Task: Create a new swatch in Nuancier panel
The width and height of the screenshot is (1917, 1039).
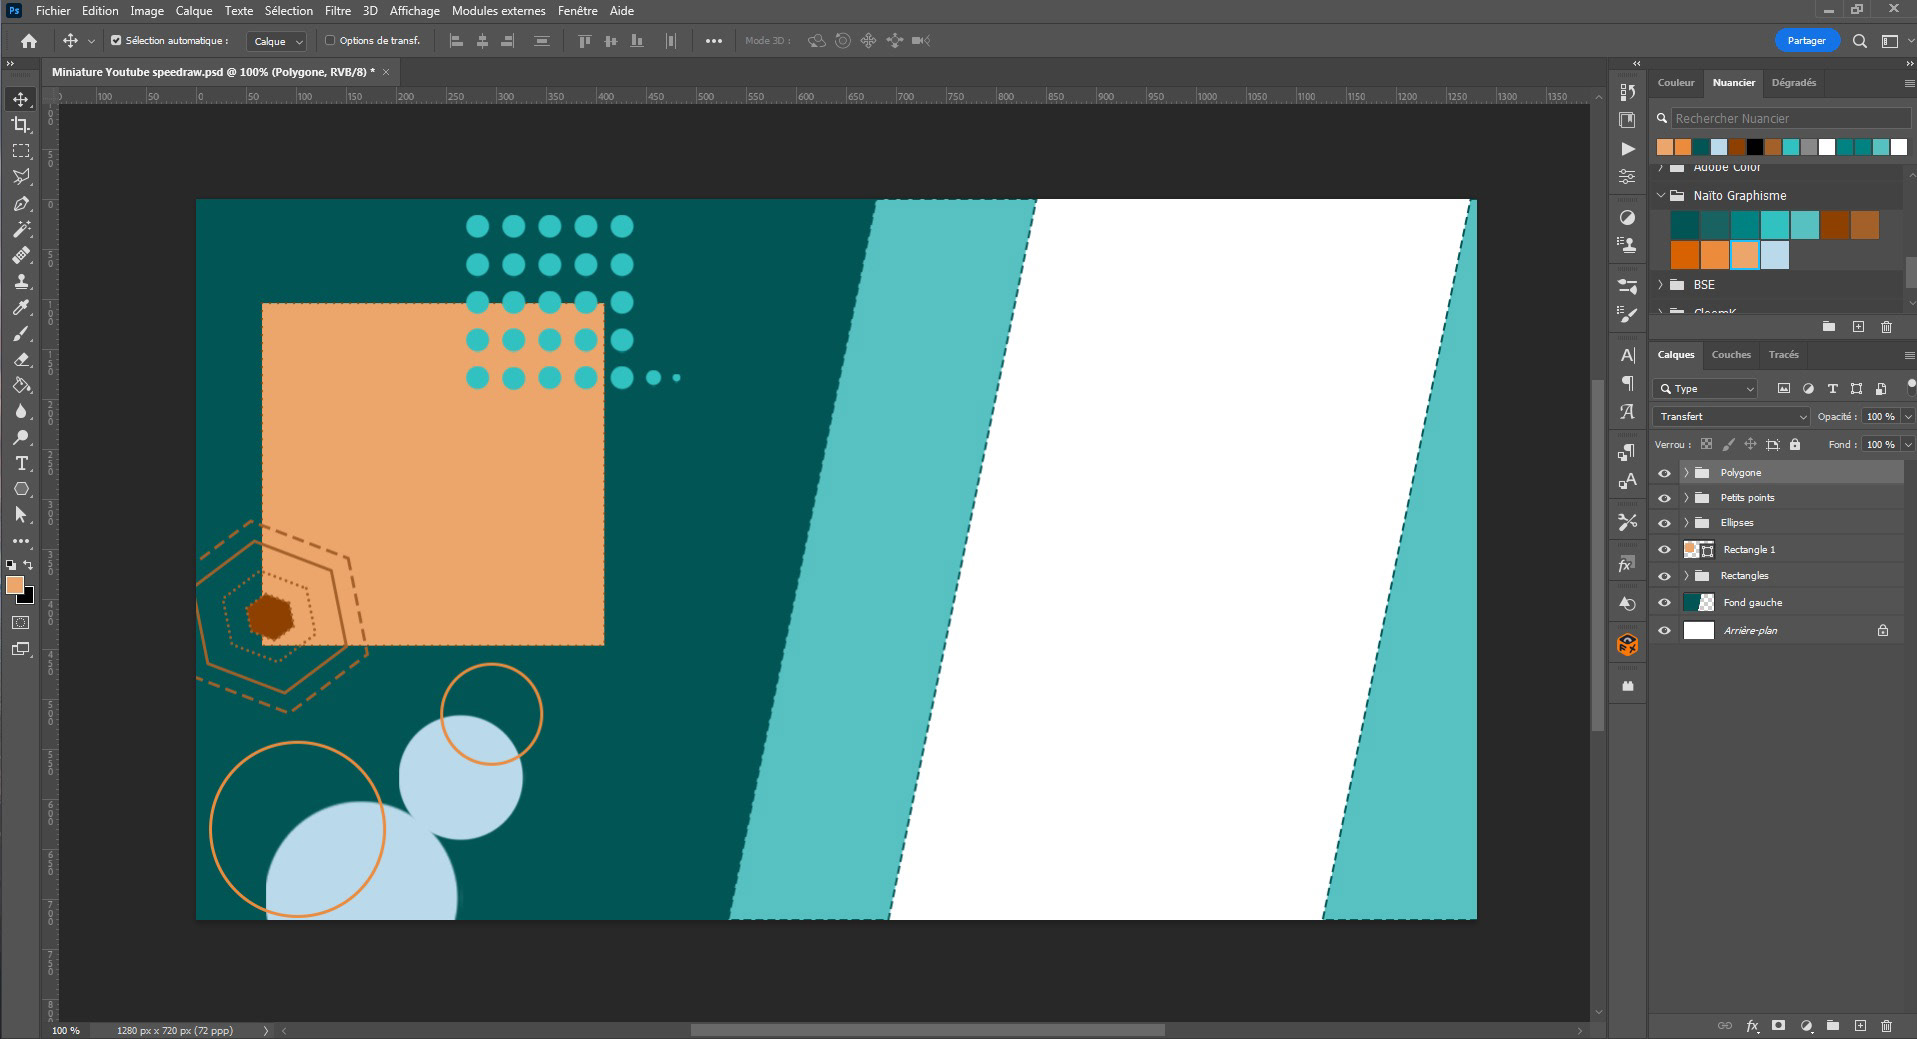Action: [x=1858, y=327]
